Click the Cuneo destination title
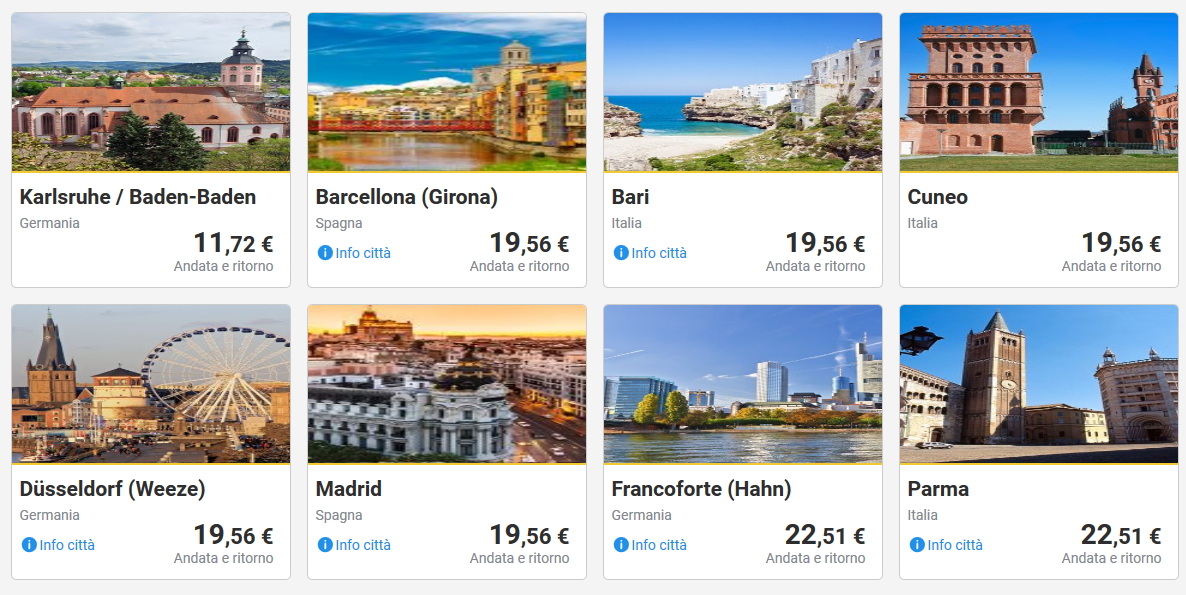This screenshot has height=595, width=1186. tap(938, 197)
